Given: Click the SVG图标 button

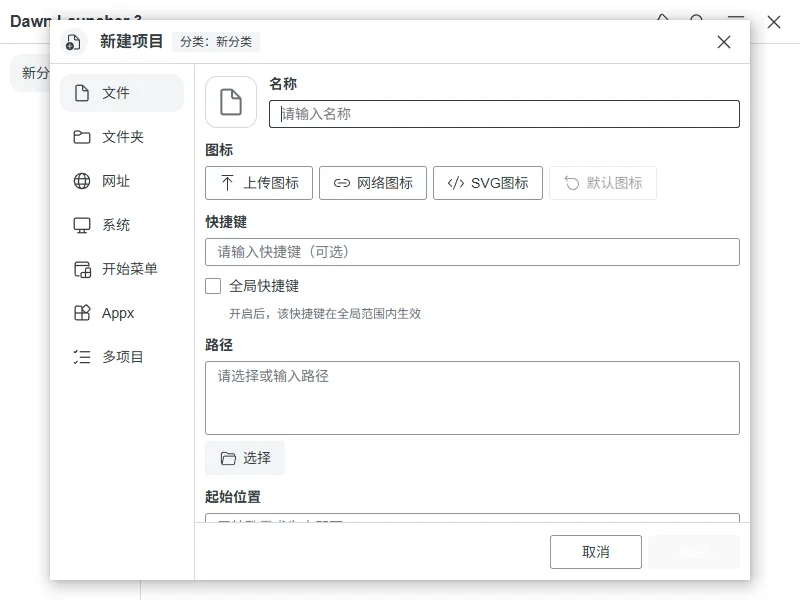Looking at the screenshot, I should coord(488,183).
